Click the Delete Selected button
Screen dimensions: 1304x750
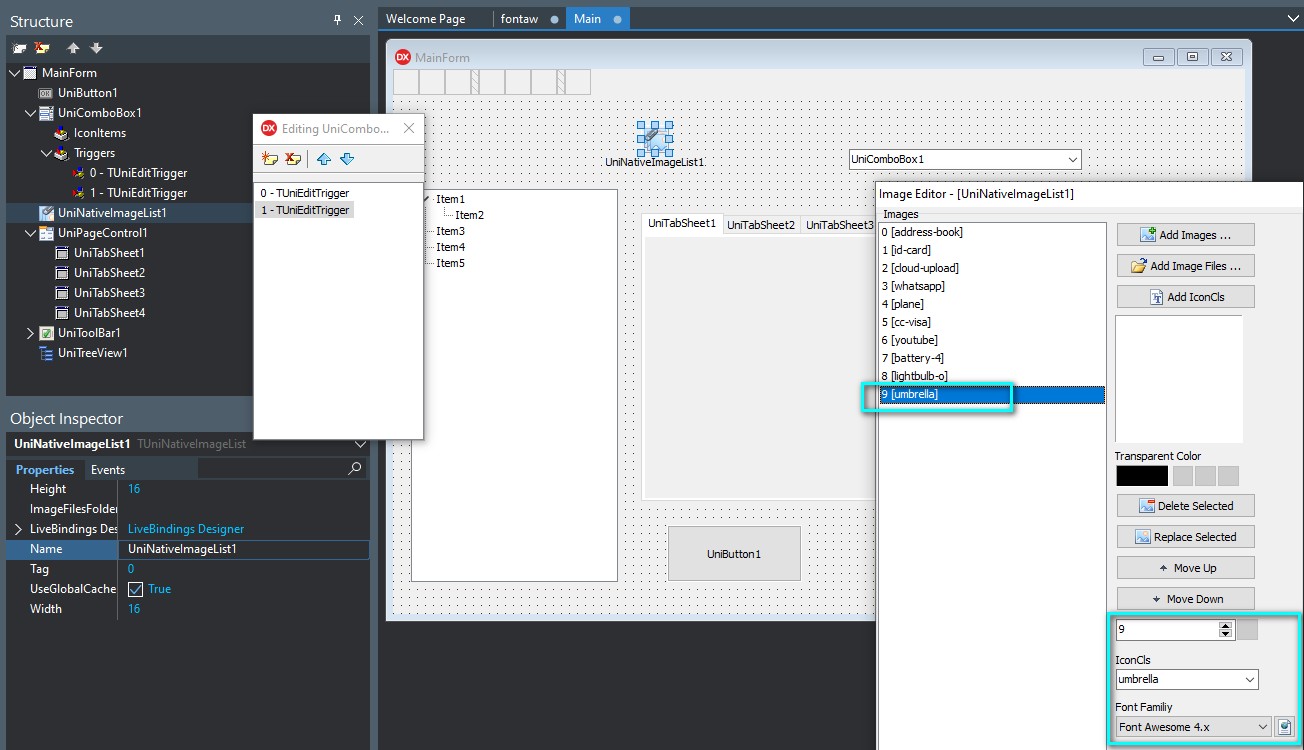click(1185, 506)
